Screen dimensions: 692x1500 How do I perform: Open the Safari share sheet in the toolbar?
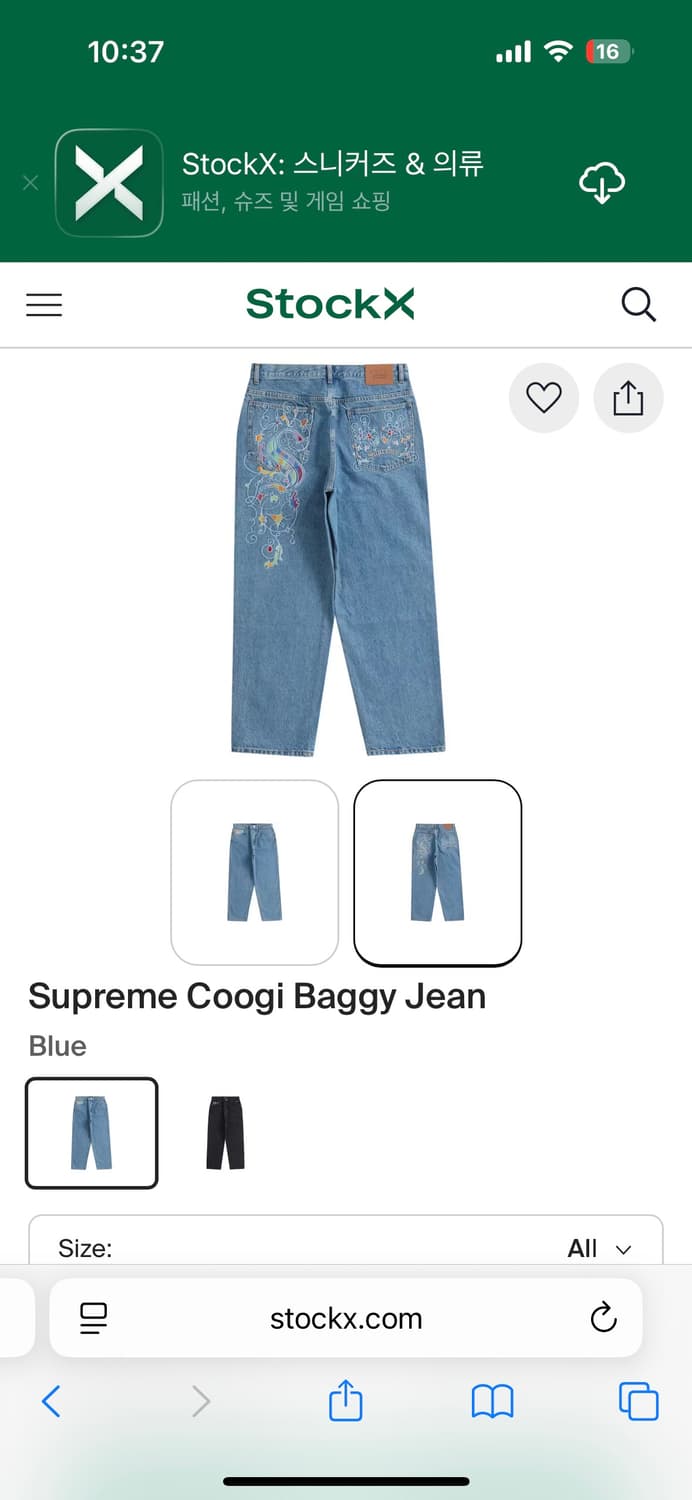pyautogui.click(x=345, y=1399)
